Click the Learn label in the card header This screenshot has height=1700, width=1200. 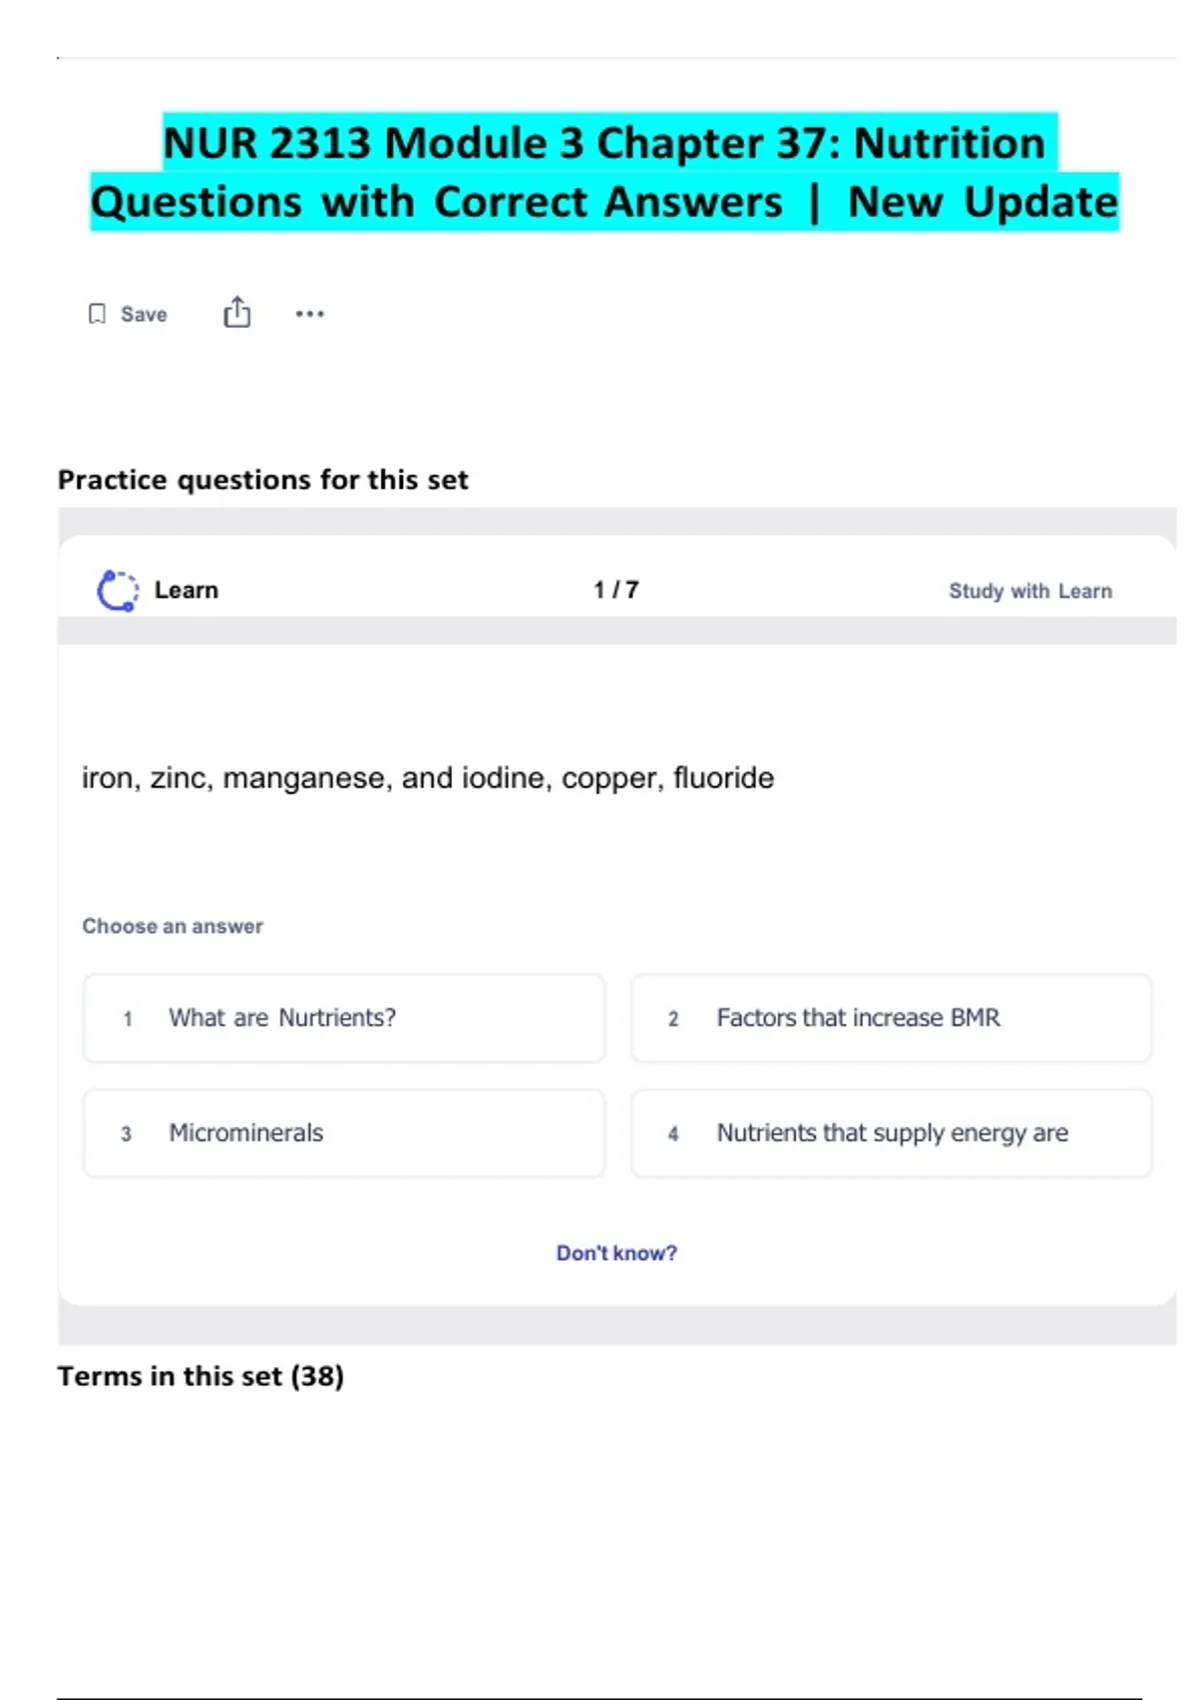point(186,590)
